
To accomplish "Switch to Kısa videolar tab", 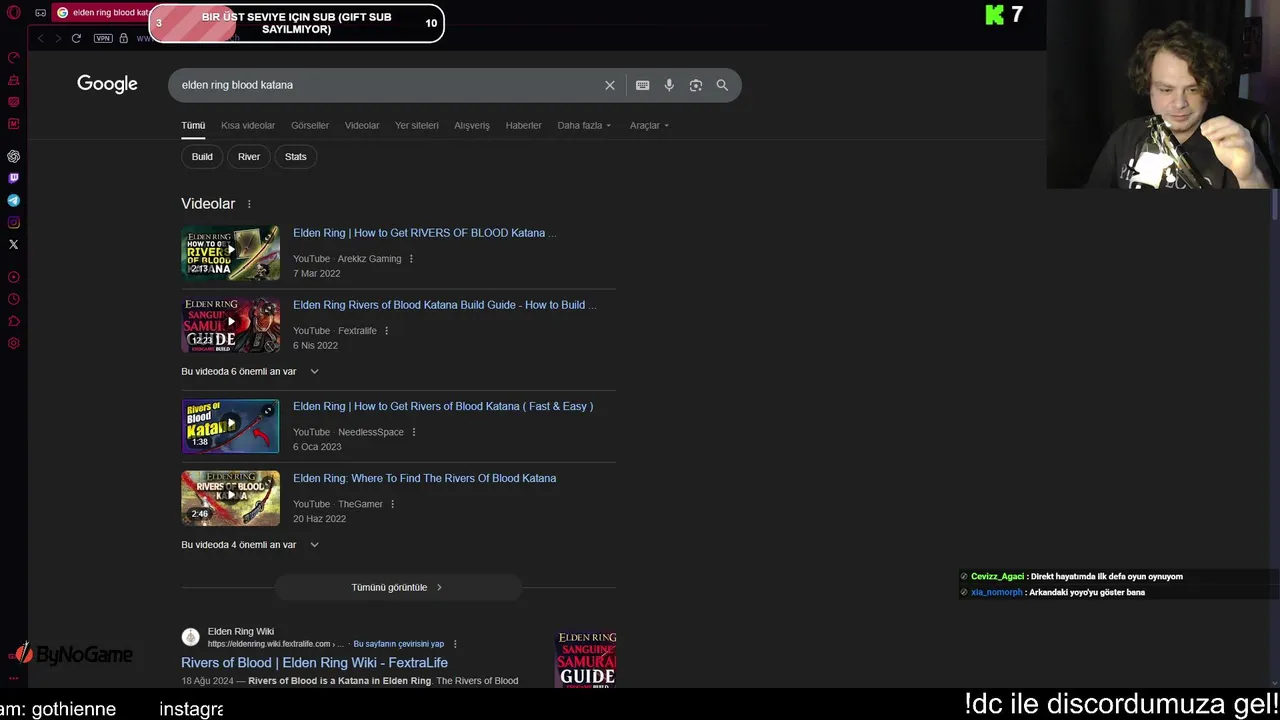I will point(248,125).
